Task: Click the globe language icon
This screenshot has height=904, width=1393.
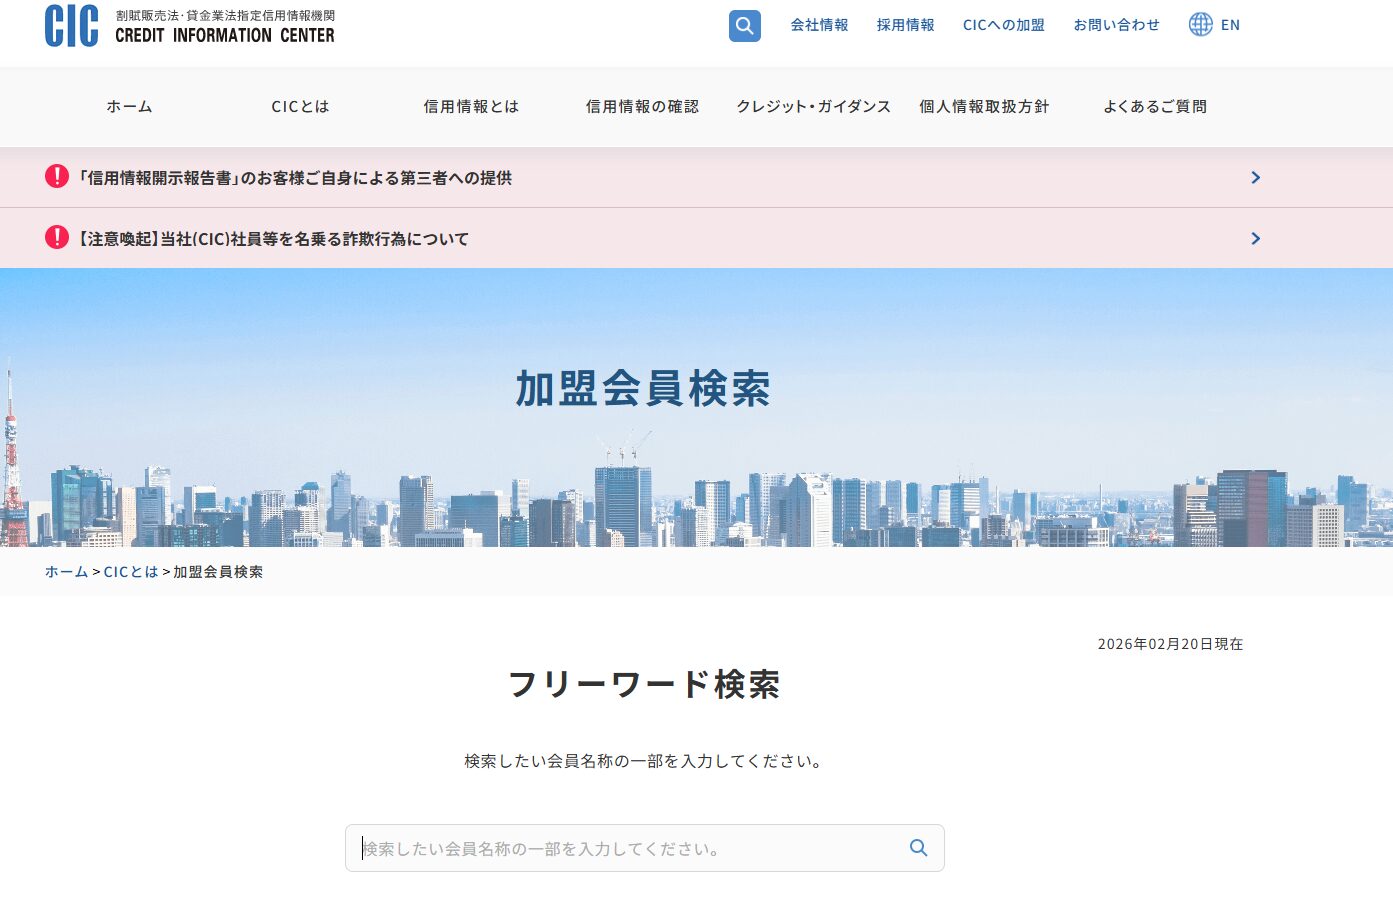Action: (x=1200, y=25)
